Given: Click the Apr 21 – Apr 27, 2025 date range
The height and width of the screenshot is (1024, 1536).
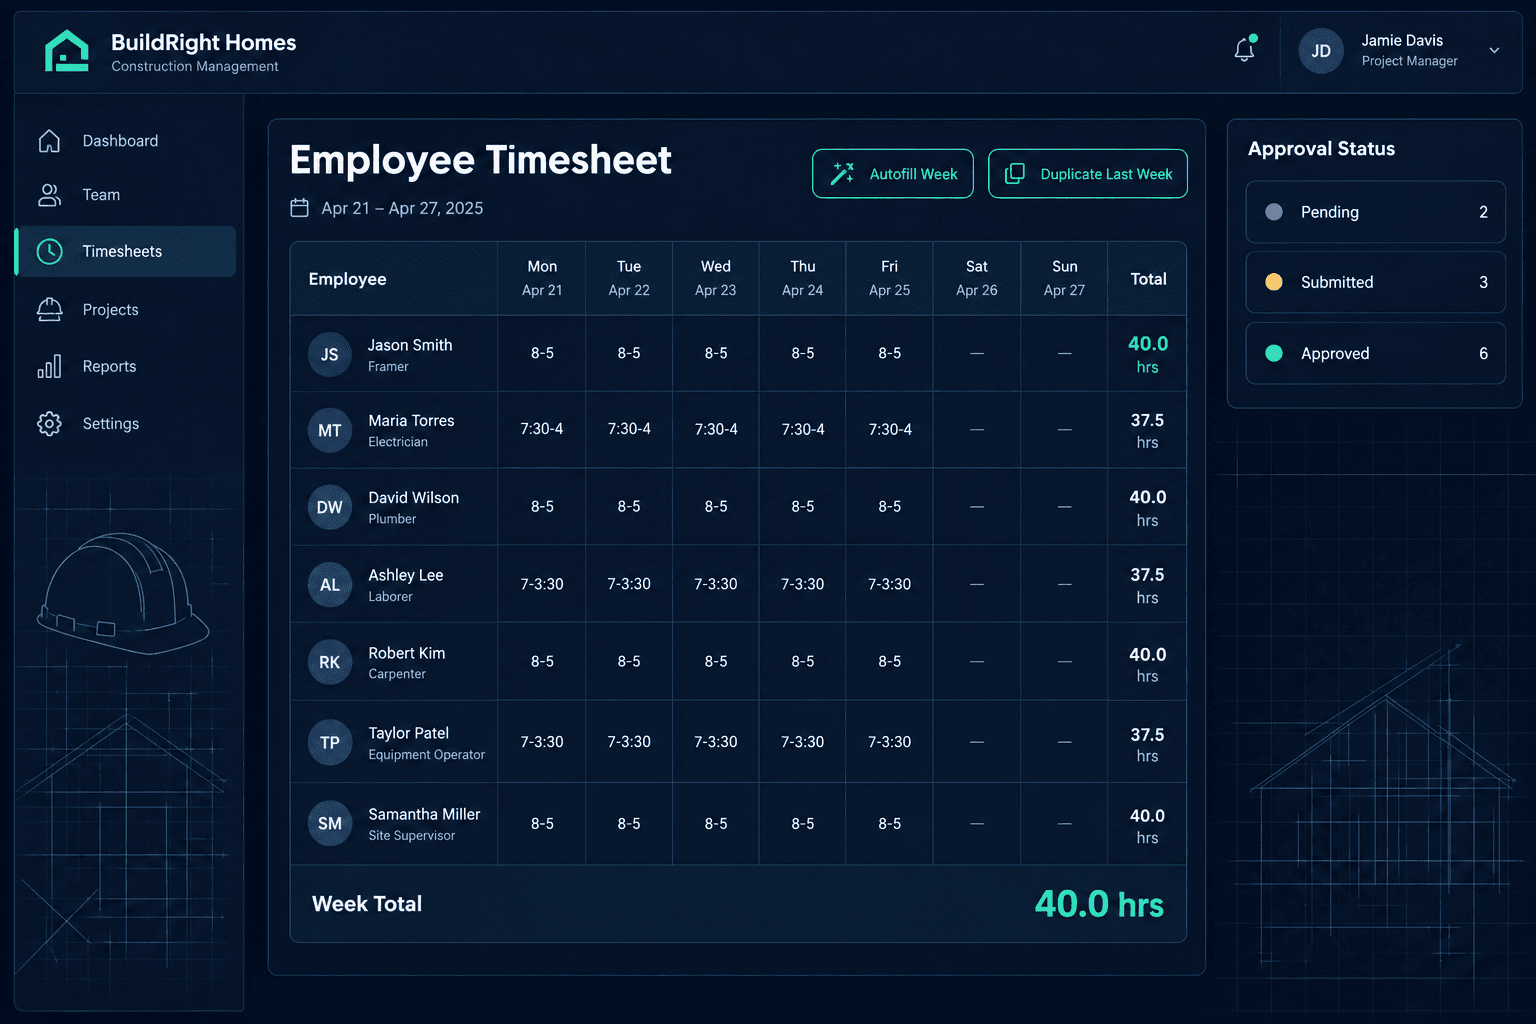Looking at the screenshot, I should pyautogui.click(x=402, y=208).
